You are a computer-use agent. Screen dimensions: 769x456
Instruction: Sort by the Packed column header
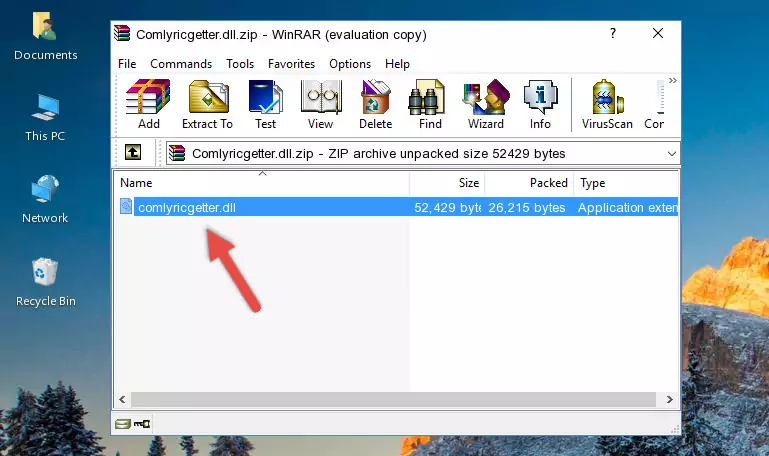pyautogui.click(x=529, y=183)
